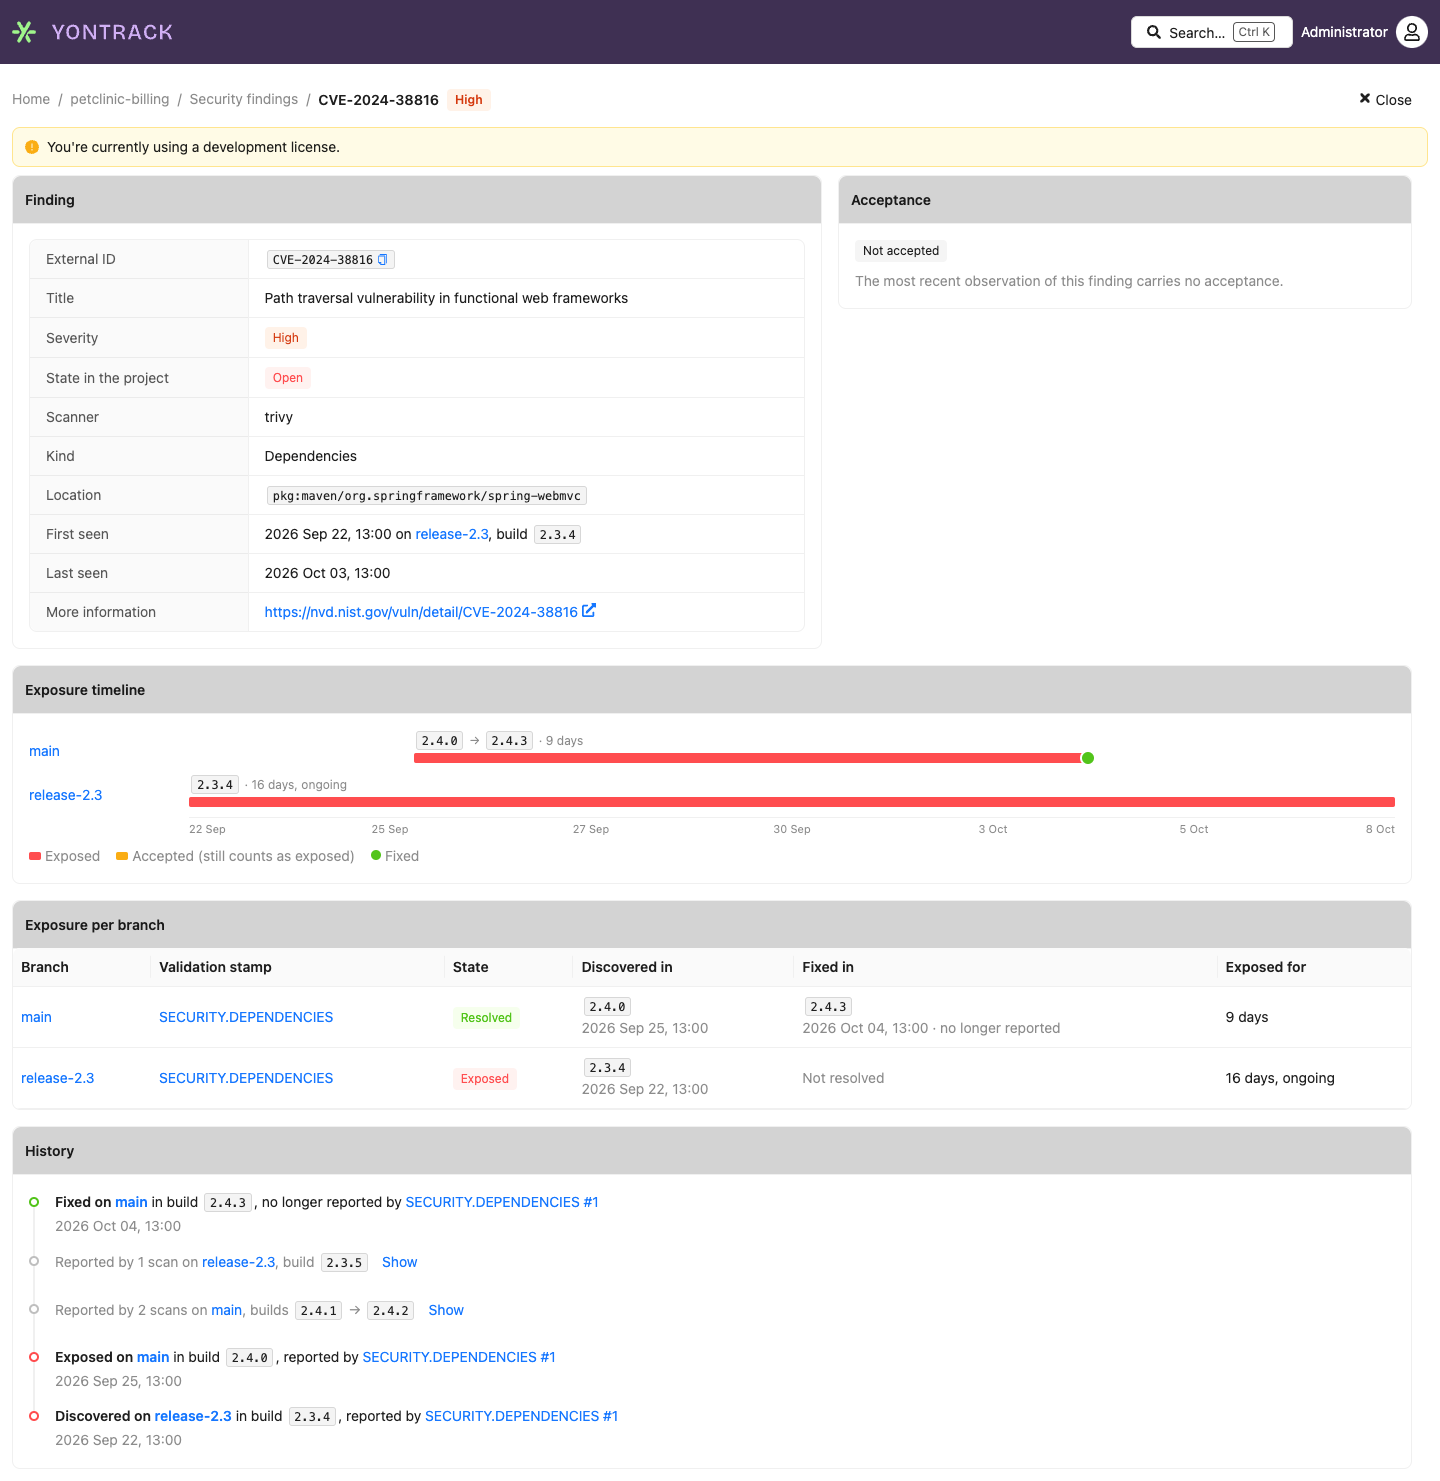Click main branch in Exposure timeline
The image size is (1440, 1481).
[44, 751]
